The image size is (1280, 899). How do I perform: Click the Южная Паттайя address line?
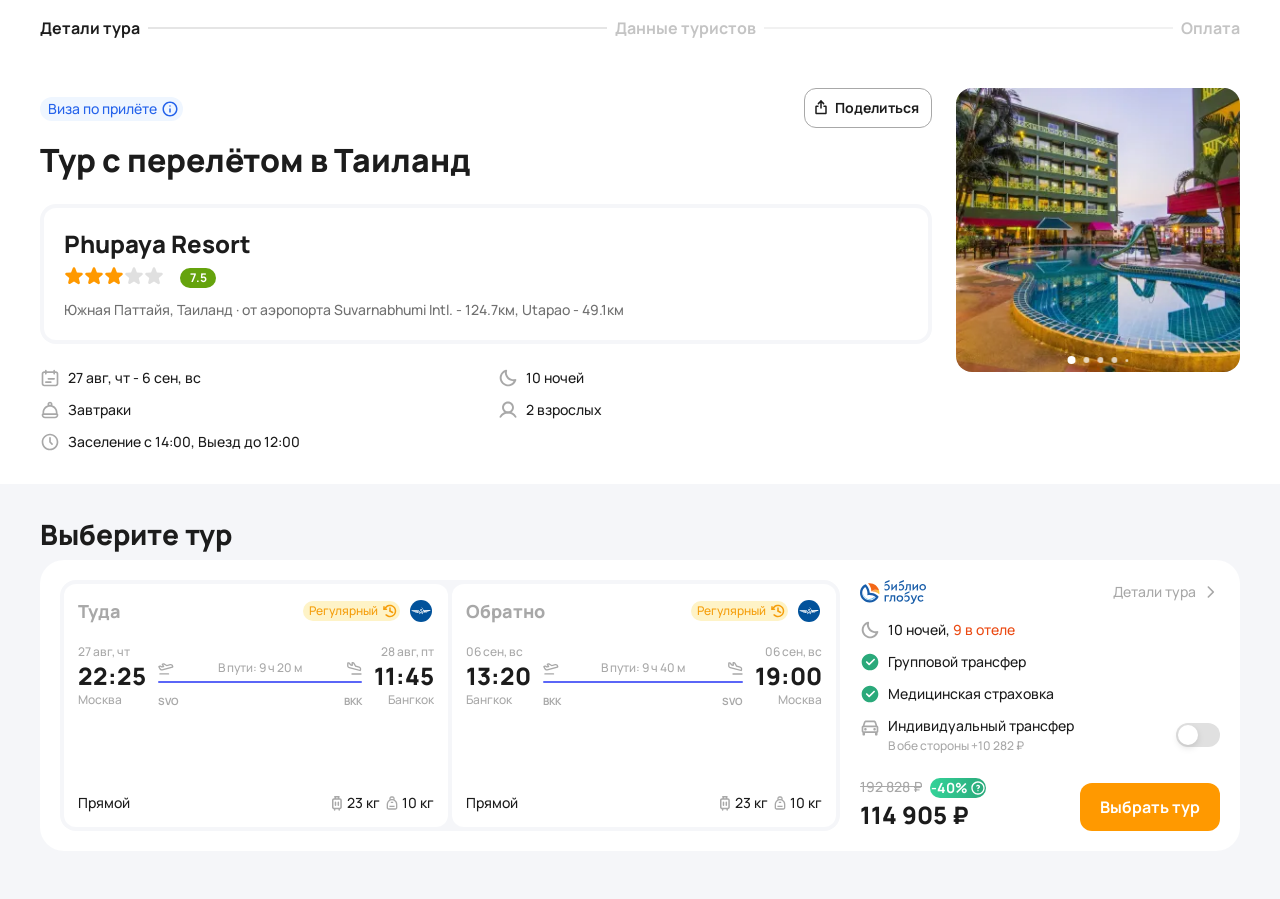[344, 310]
